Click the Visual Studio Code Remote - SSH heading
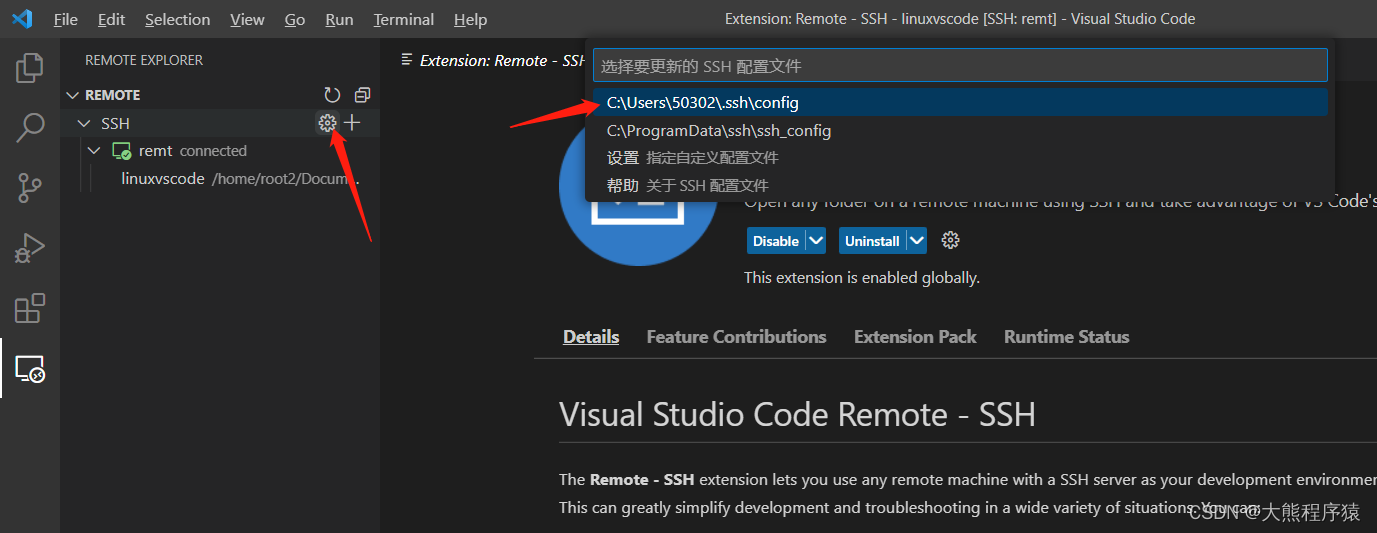Screen dimensions: 1377x533 (x=797, y=415)
